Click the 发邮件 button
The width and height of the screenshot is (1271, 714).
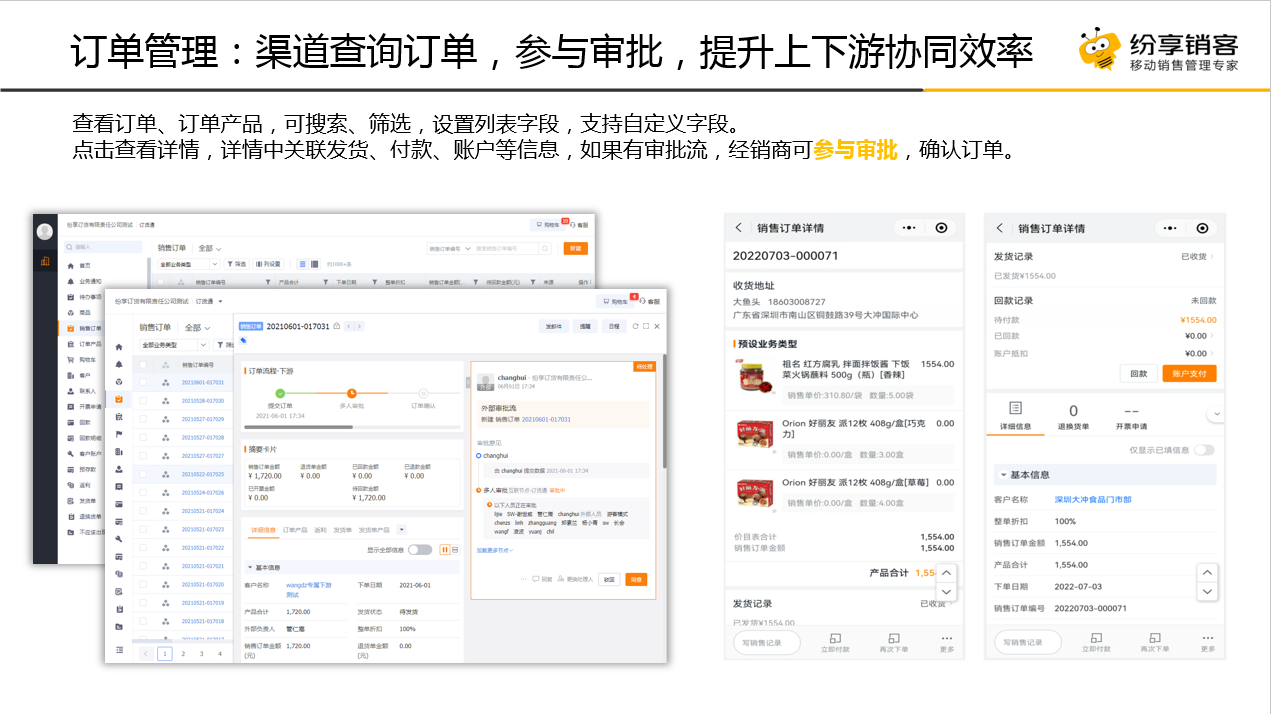click(x=554, y=326)
